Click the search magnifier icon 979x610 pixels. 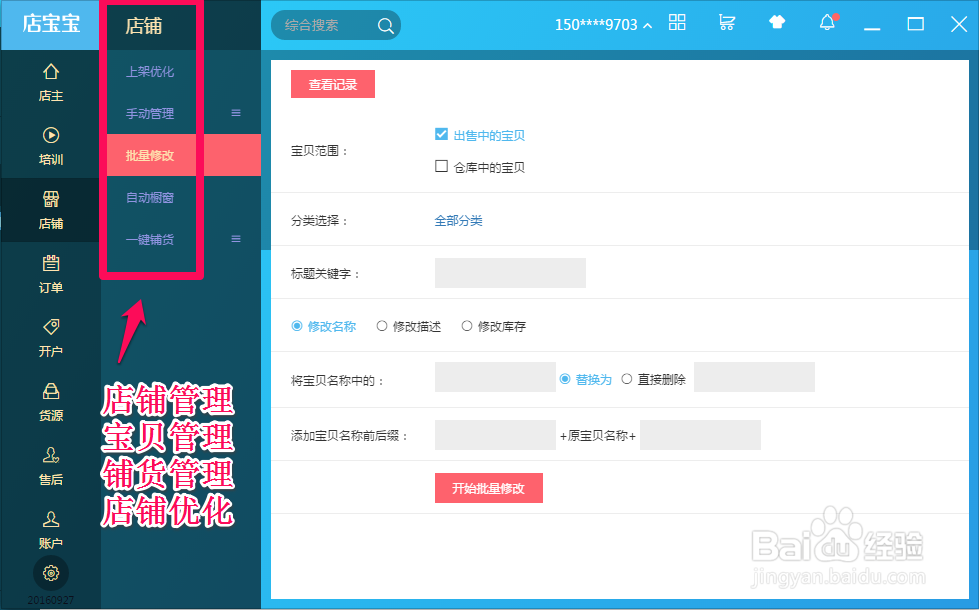pyautogui.click(x=385, y=25)
